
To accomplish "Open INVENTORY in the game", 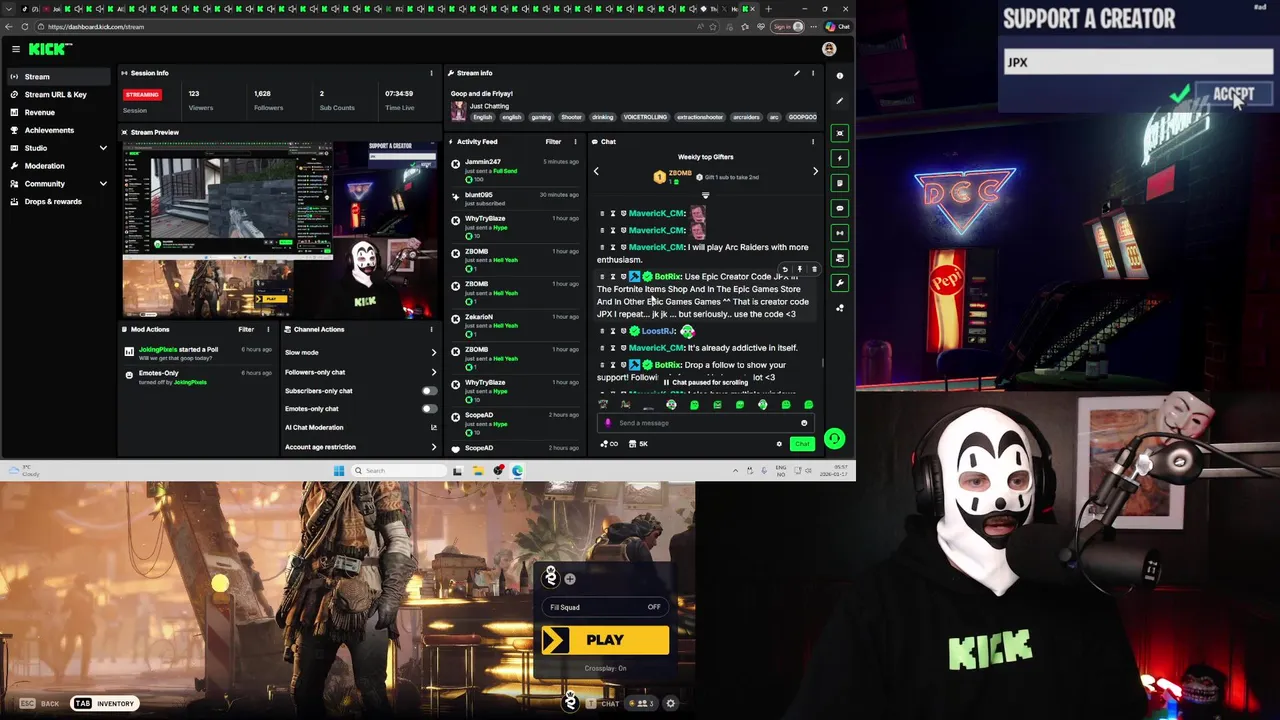I will coord(104,704).
